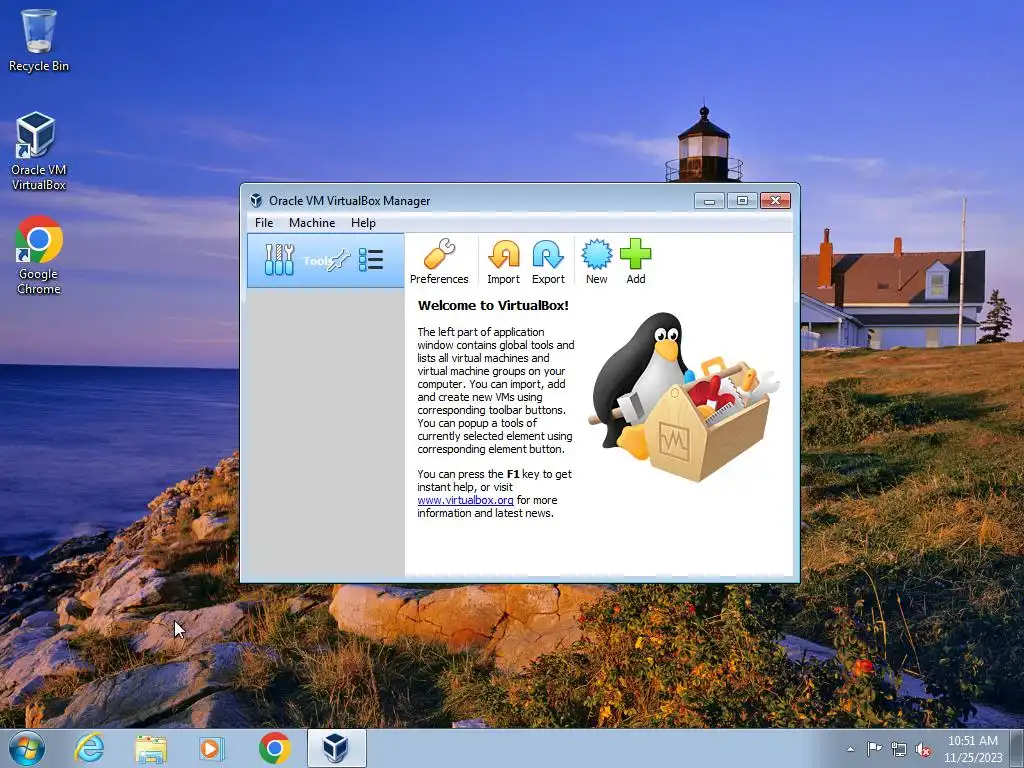
Task: Click the muted volume tray icon
Action: pos(923,749)
